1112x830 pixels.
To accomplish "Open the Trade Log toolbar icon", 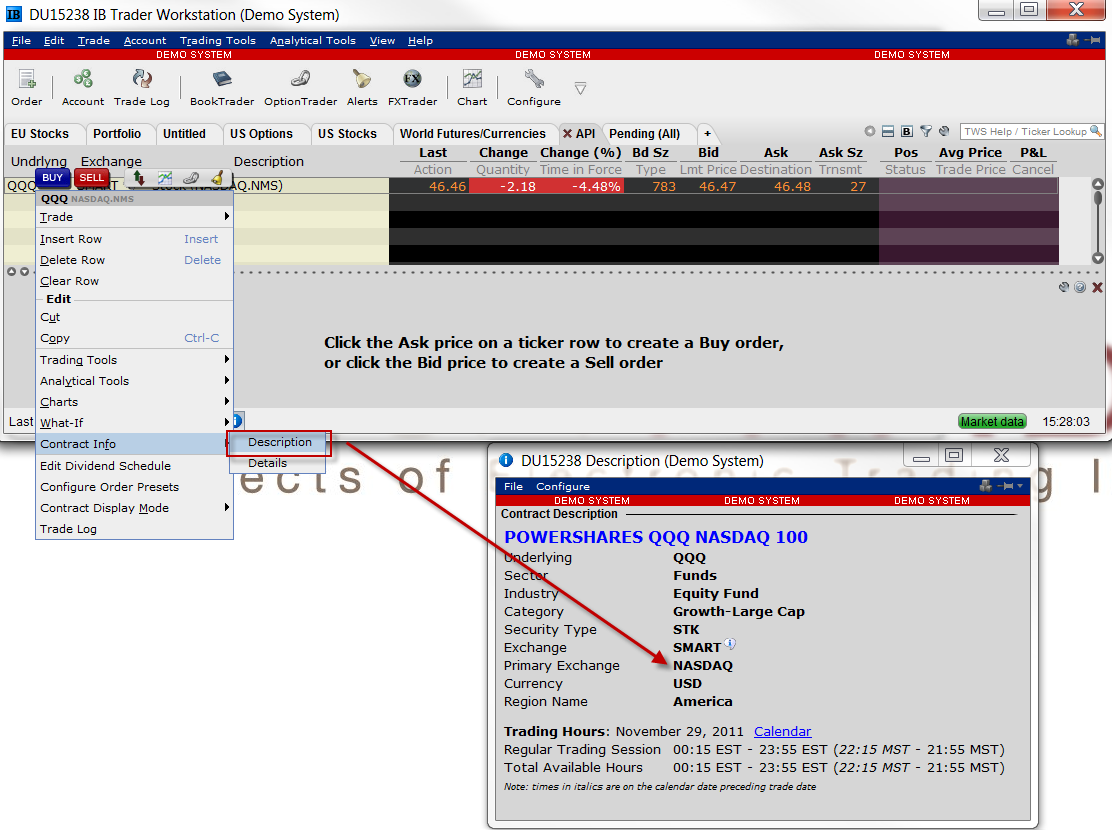I will [x=142, y=87].
